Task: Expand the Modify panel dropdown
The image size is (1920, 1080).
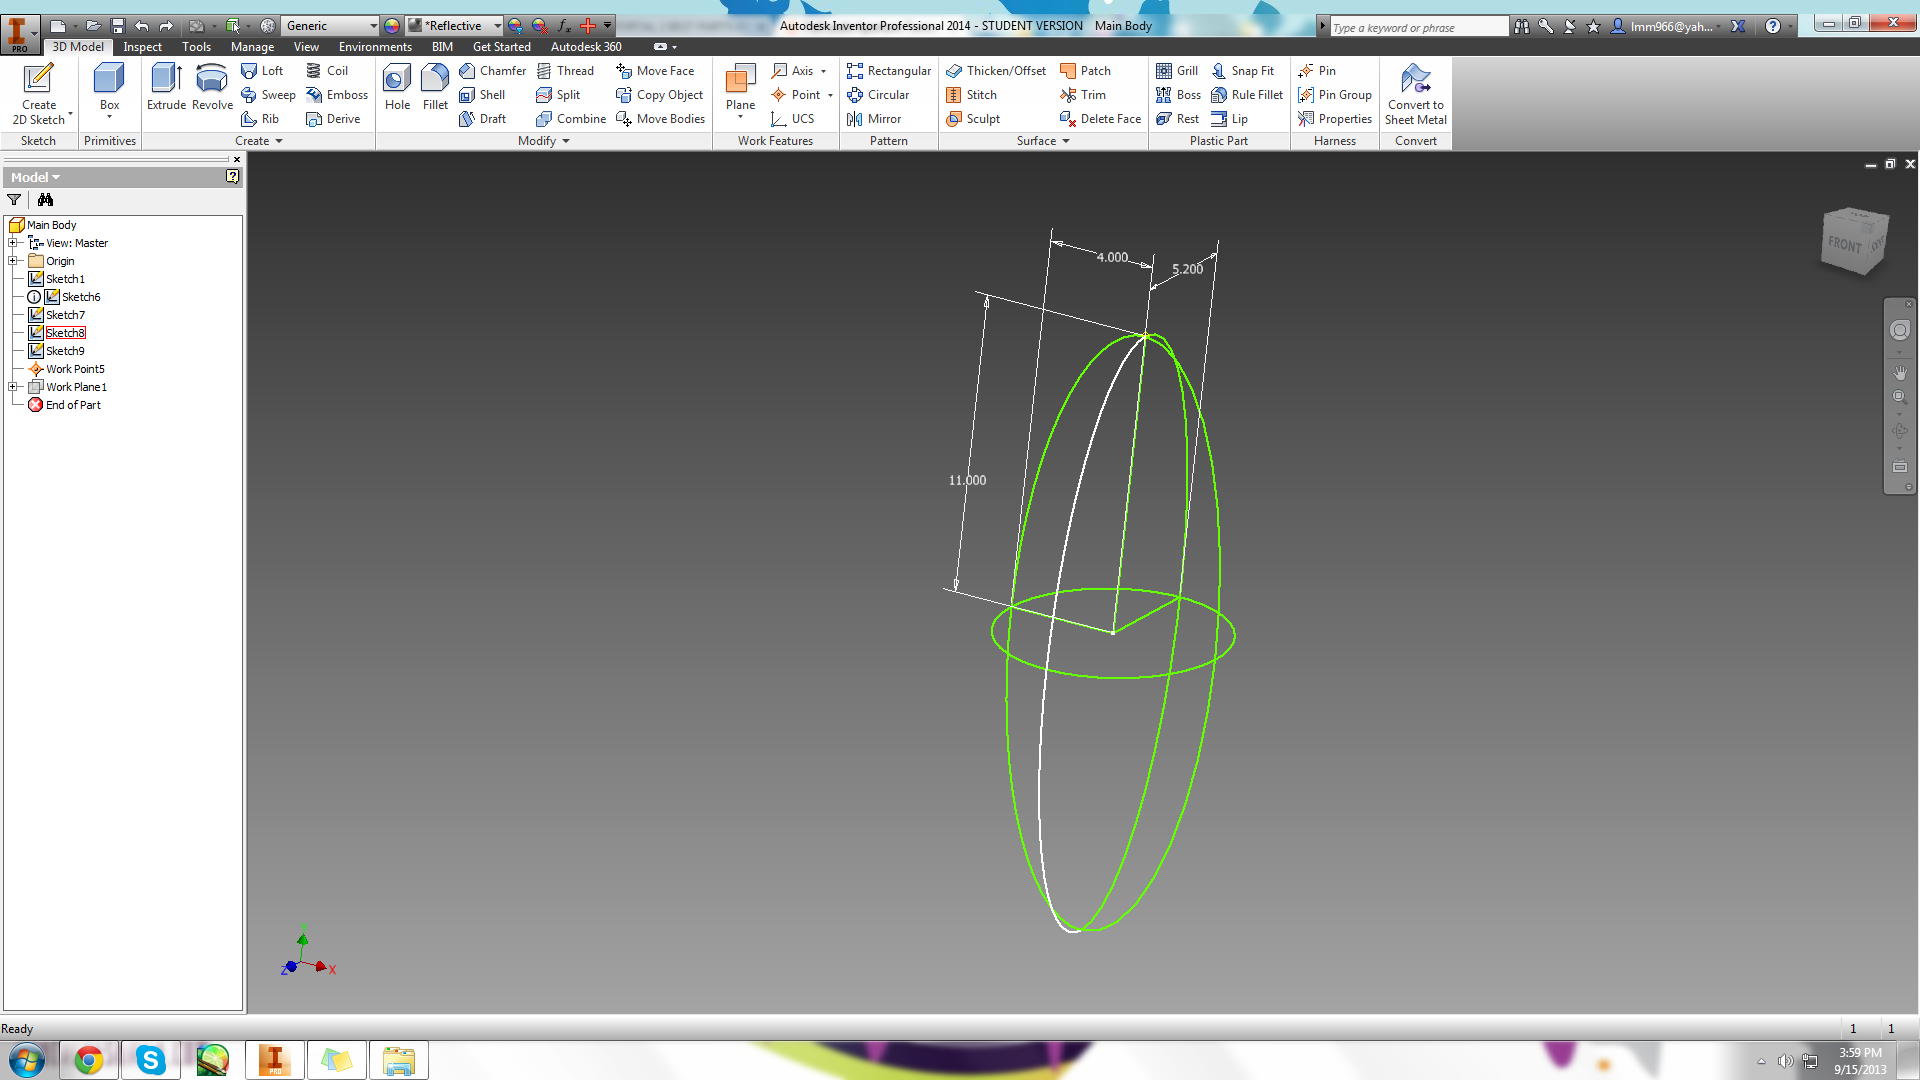Action: point(565,141)
